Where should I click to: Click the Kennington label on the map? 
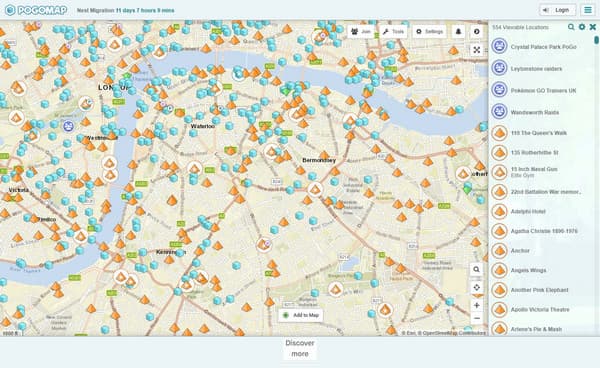(x=171, y=252)
